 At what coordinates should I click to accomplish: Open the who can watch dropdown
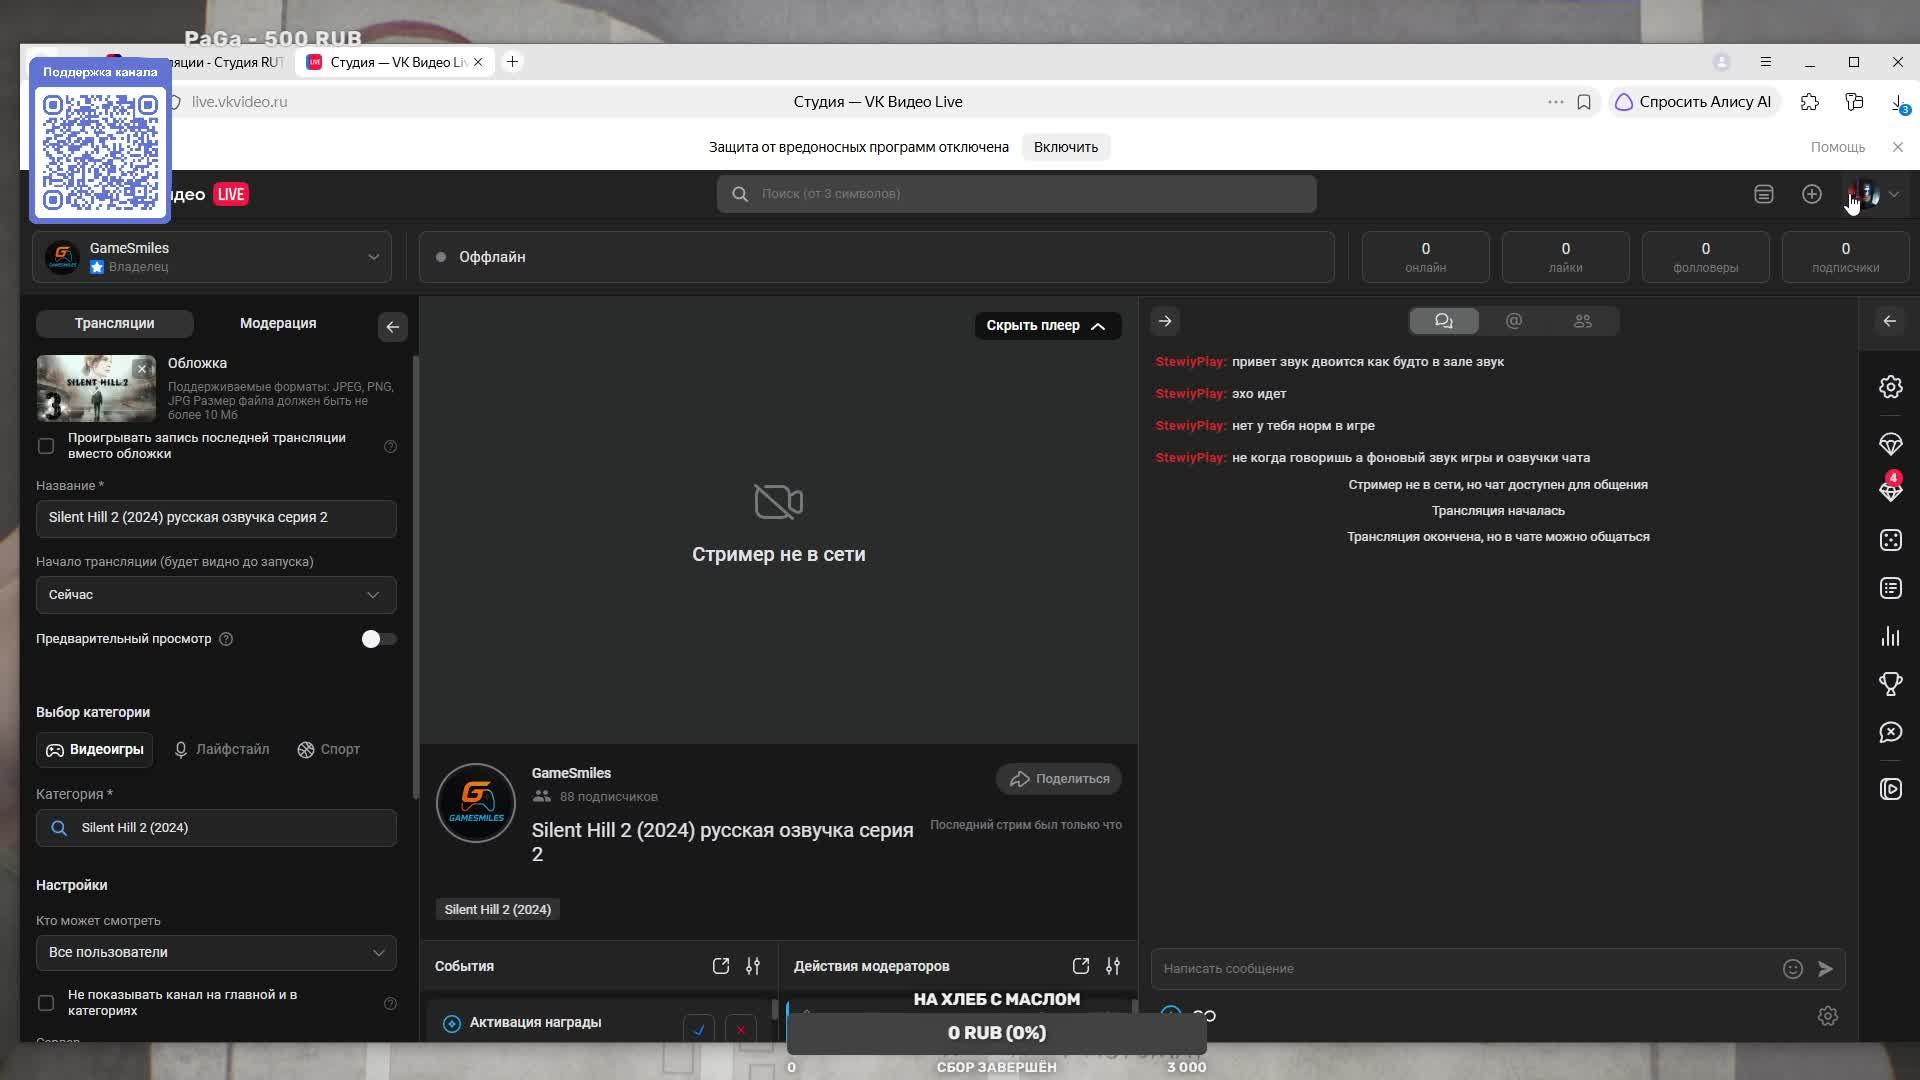(x=216, y=953)
